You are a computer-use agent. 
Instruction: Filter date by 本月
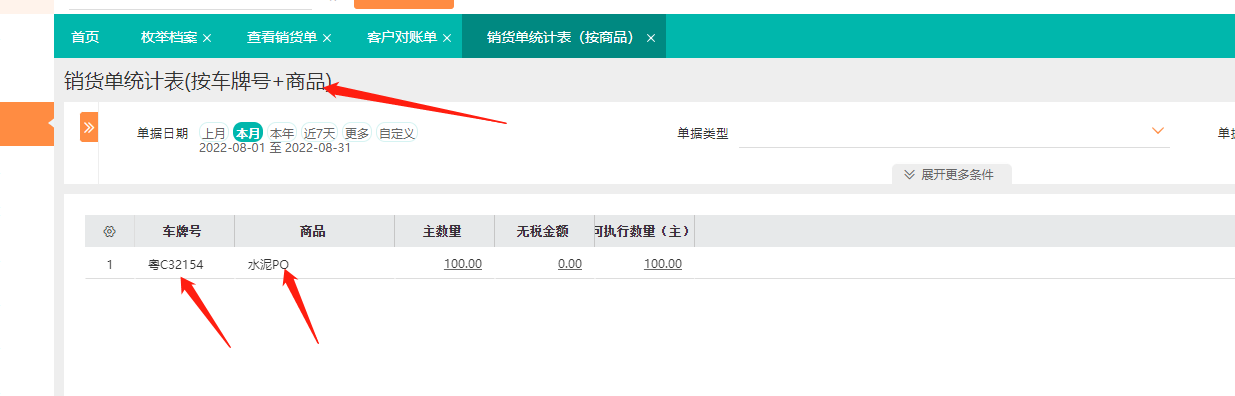[x=248, y=133]
